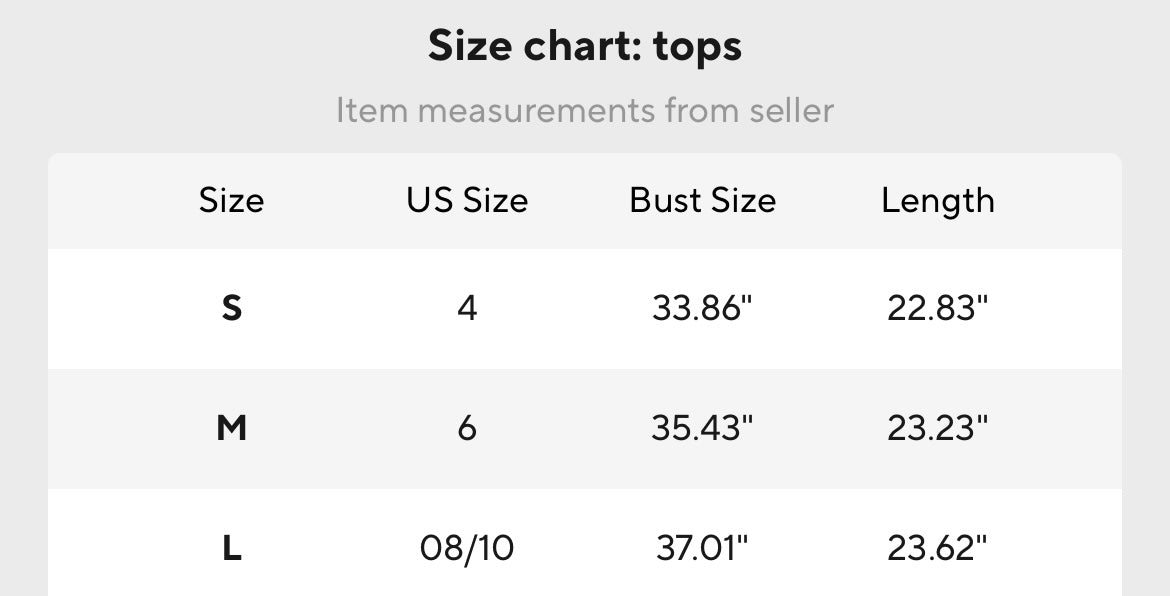Click the 23.23" length value

pos(938,428)
